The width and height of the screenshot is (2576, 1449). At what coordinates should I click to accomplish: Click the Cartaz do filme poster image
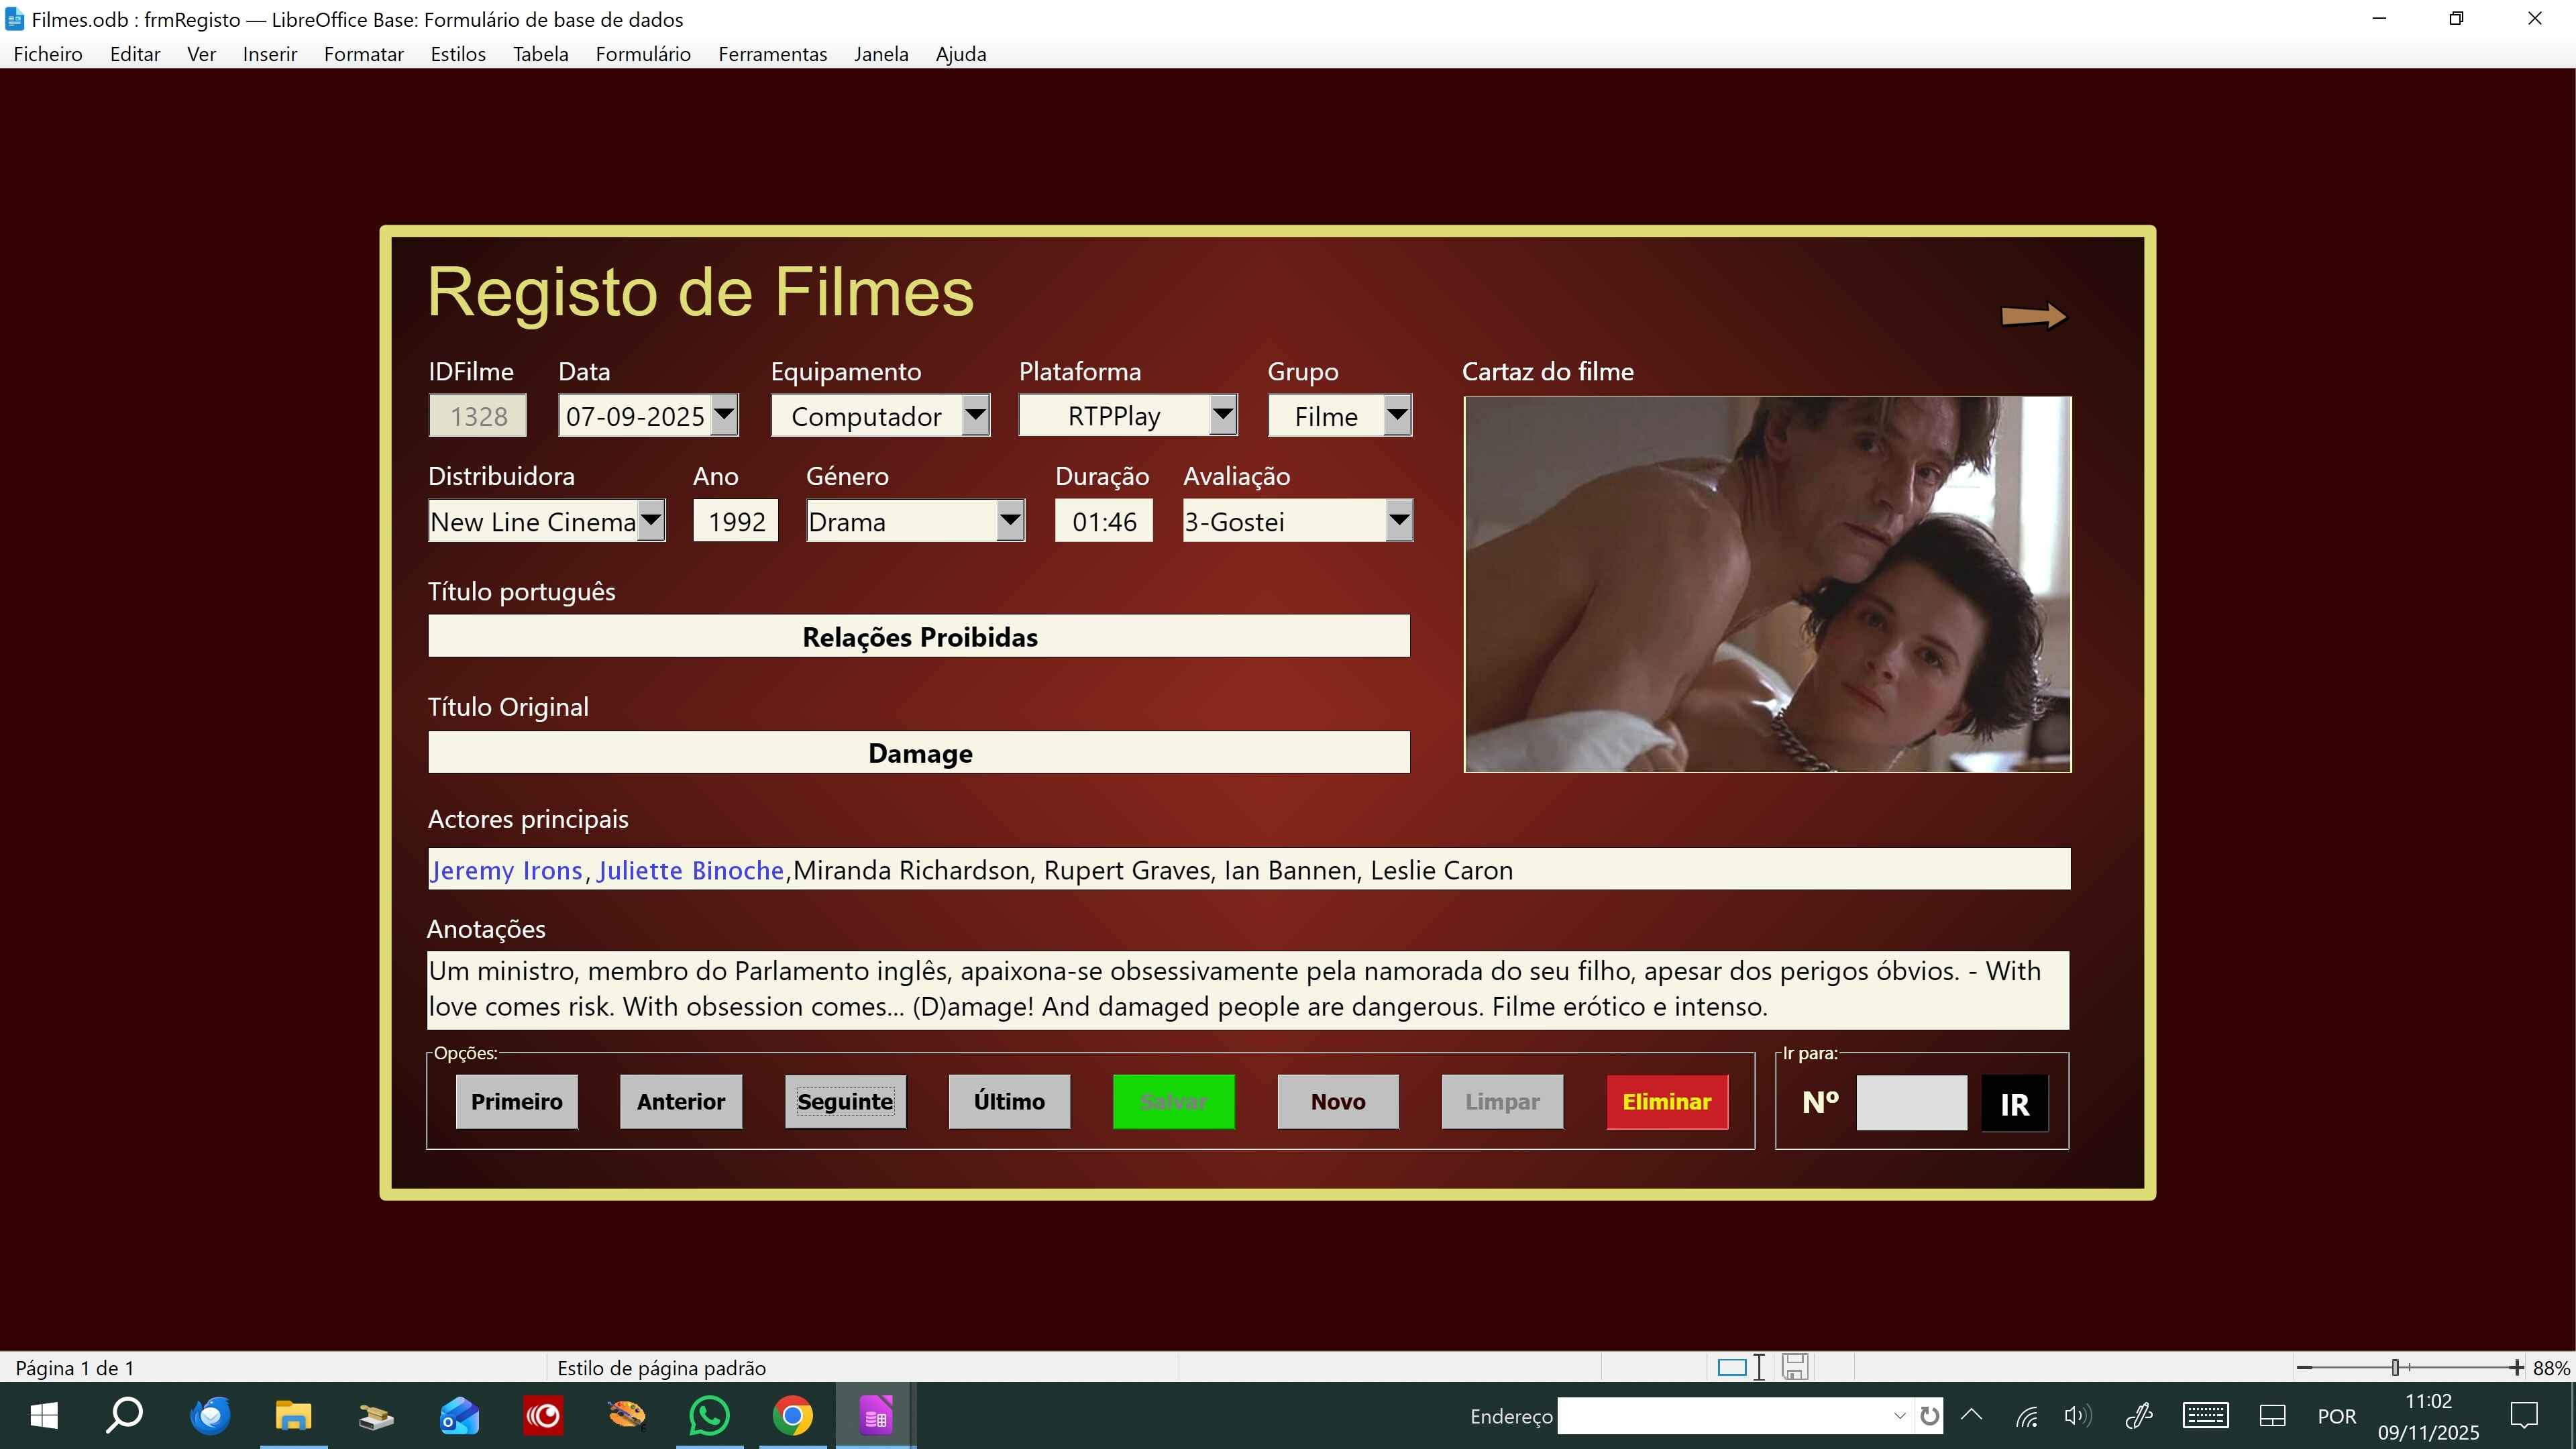pos(1767,584)
